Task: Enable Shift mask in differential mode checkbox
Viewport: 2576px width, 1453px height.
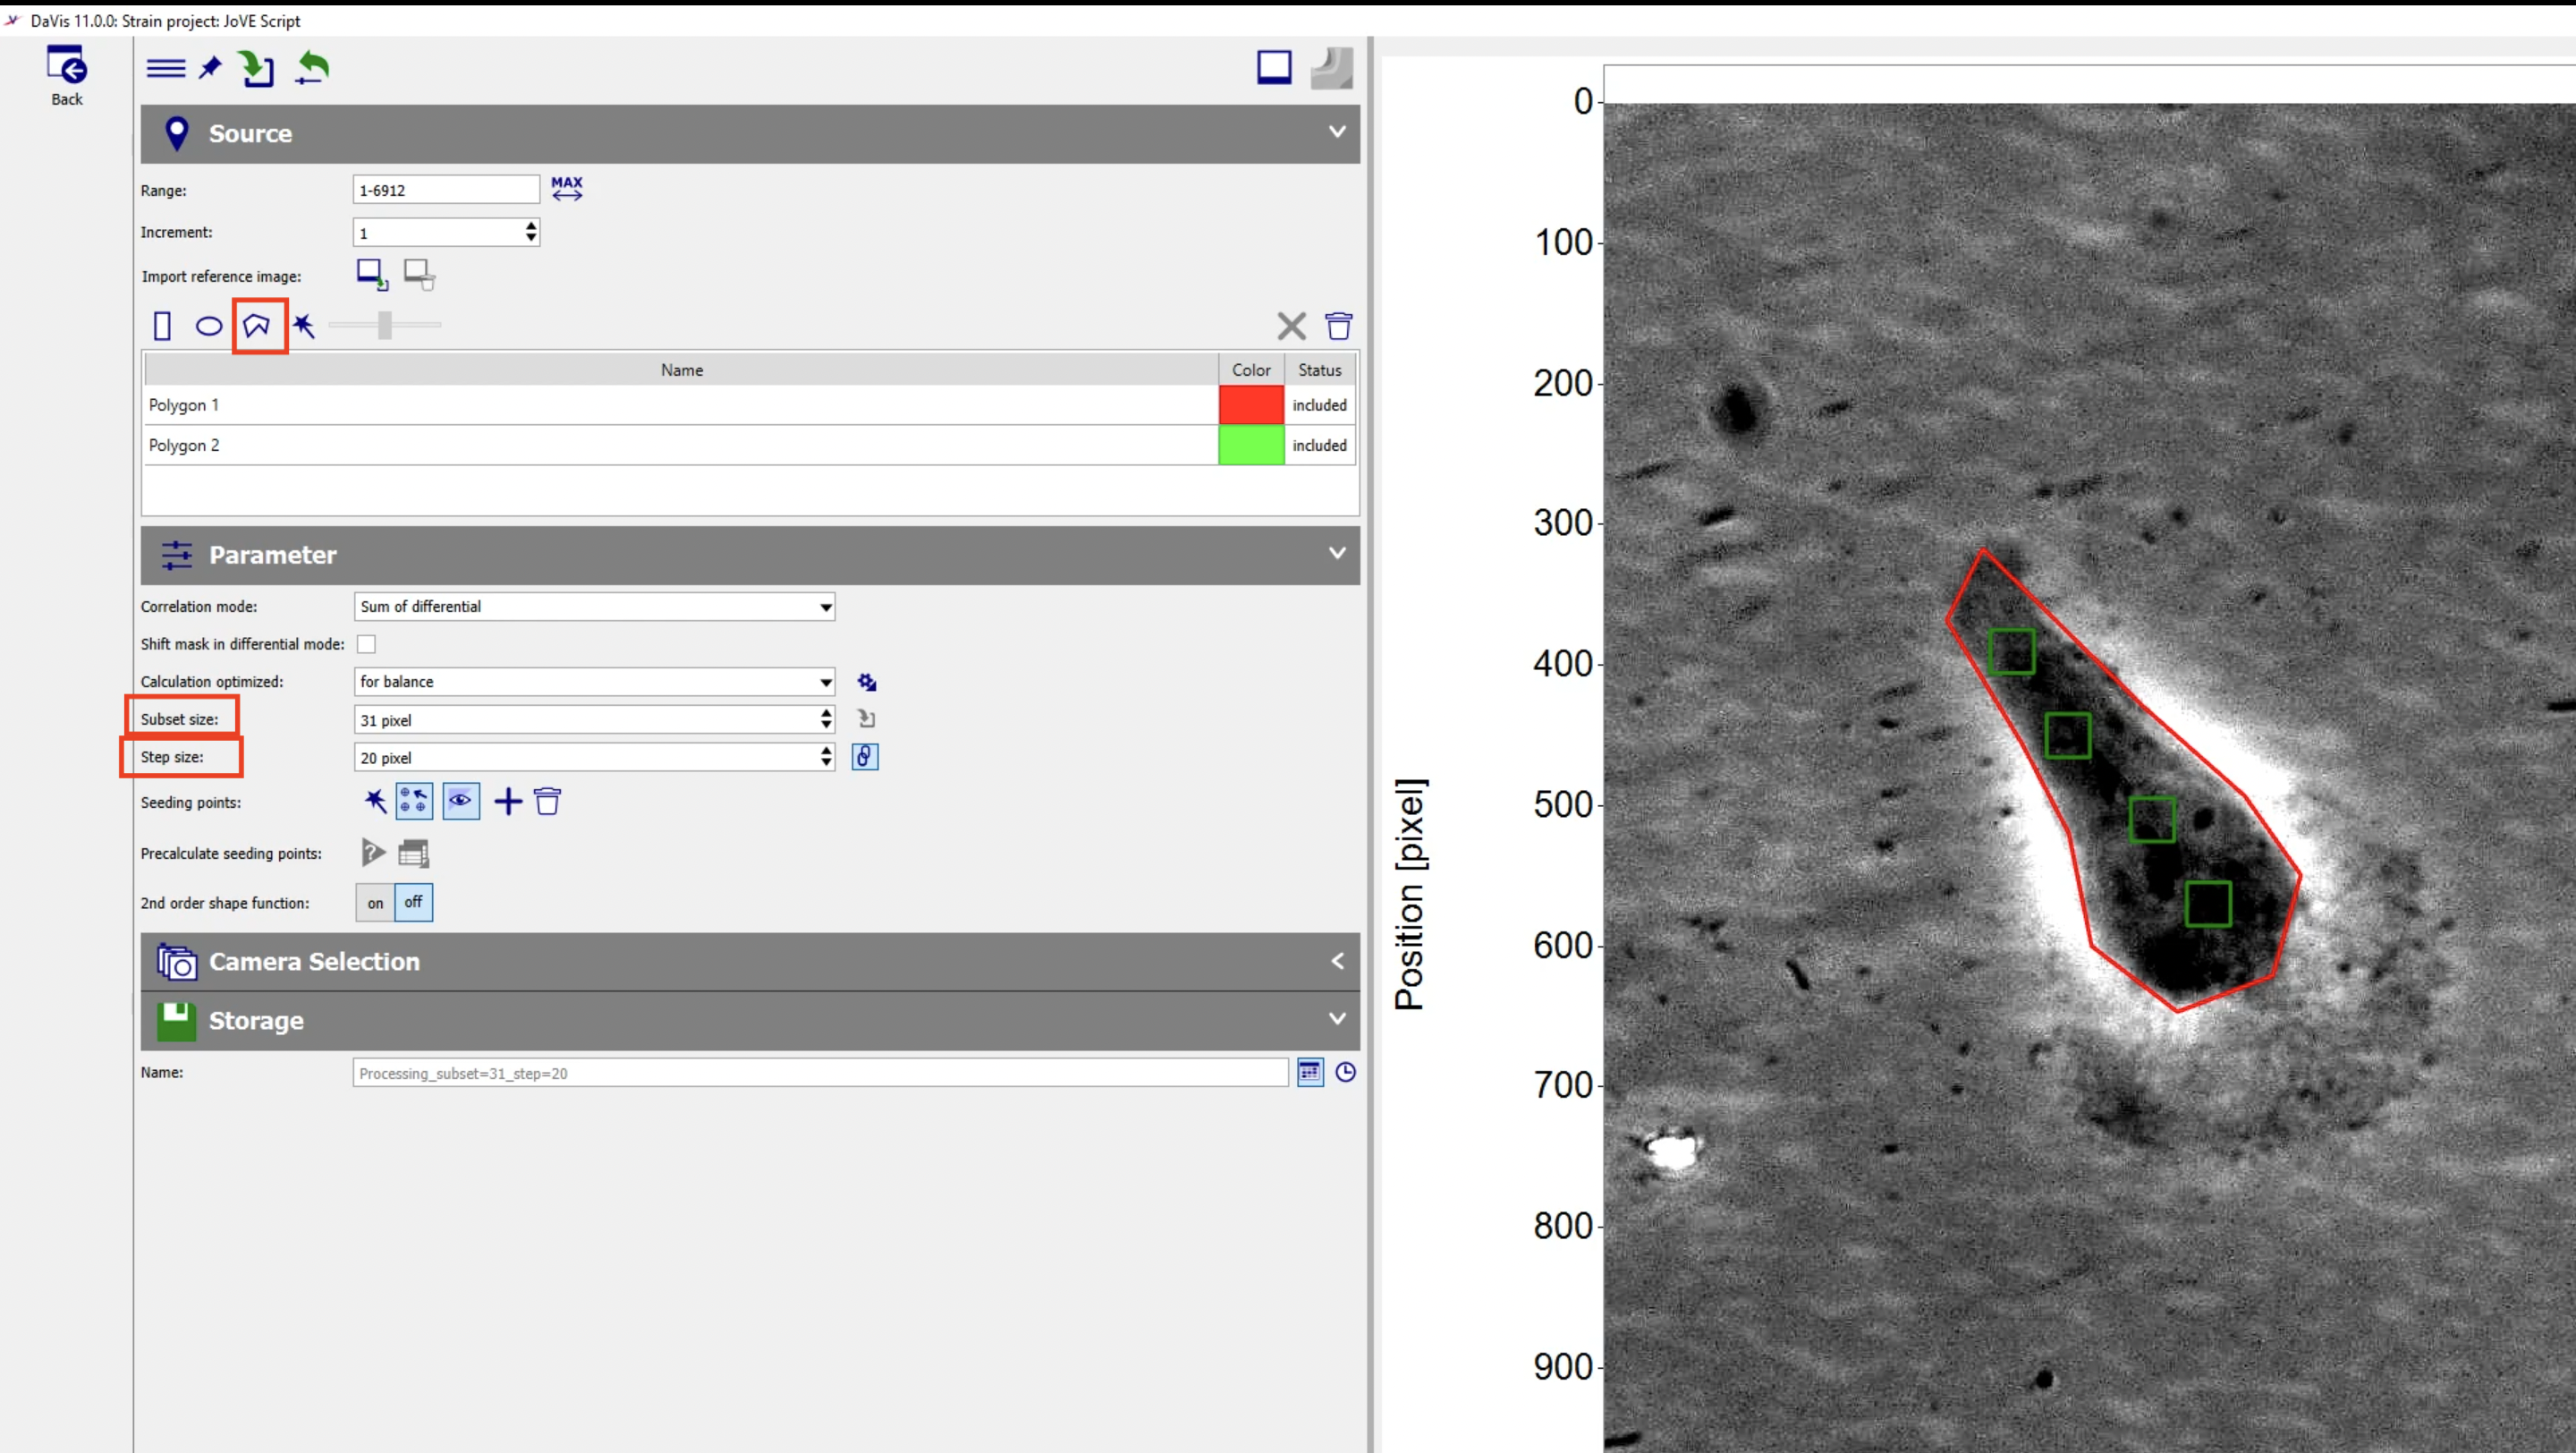Action: click(367, 644)
